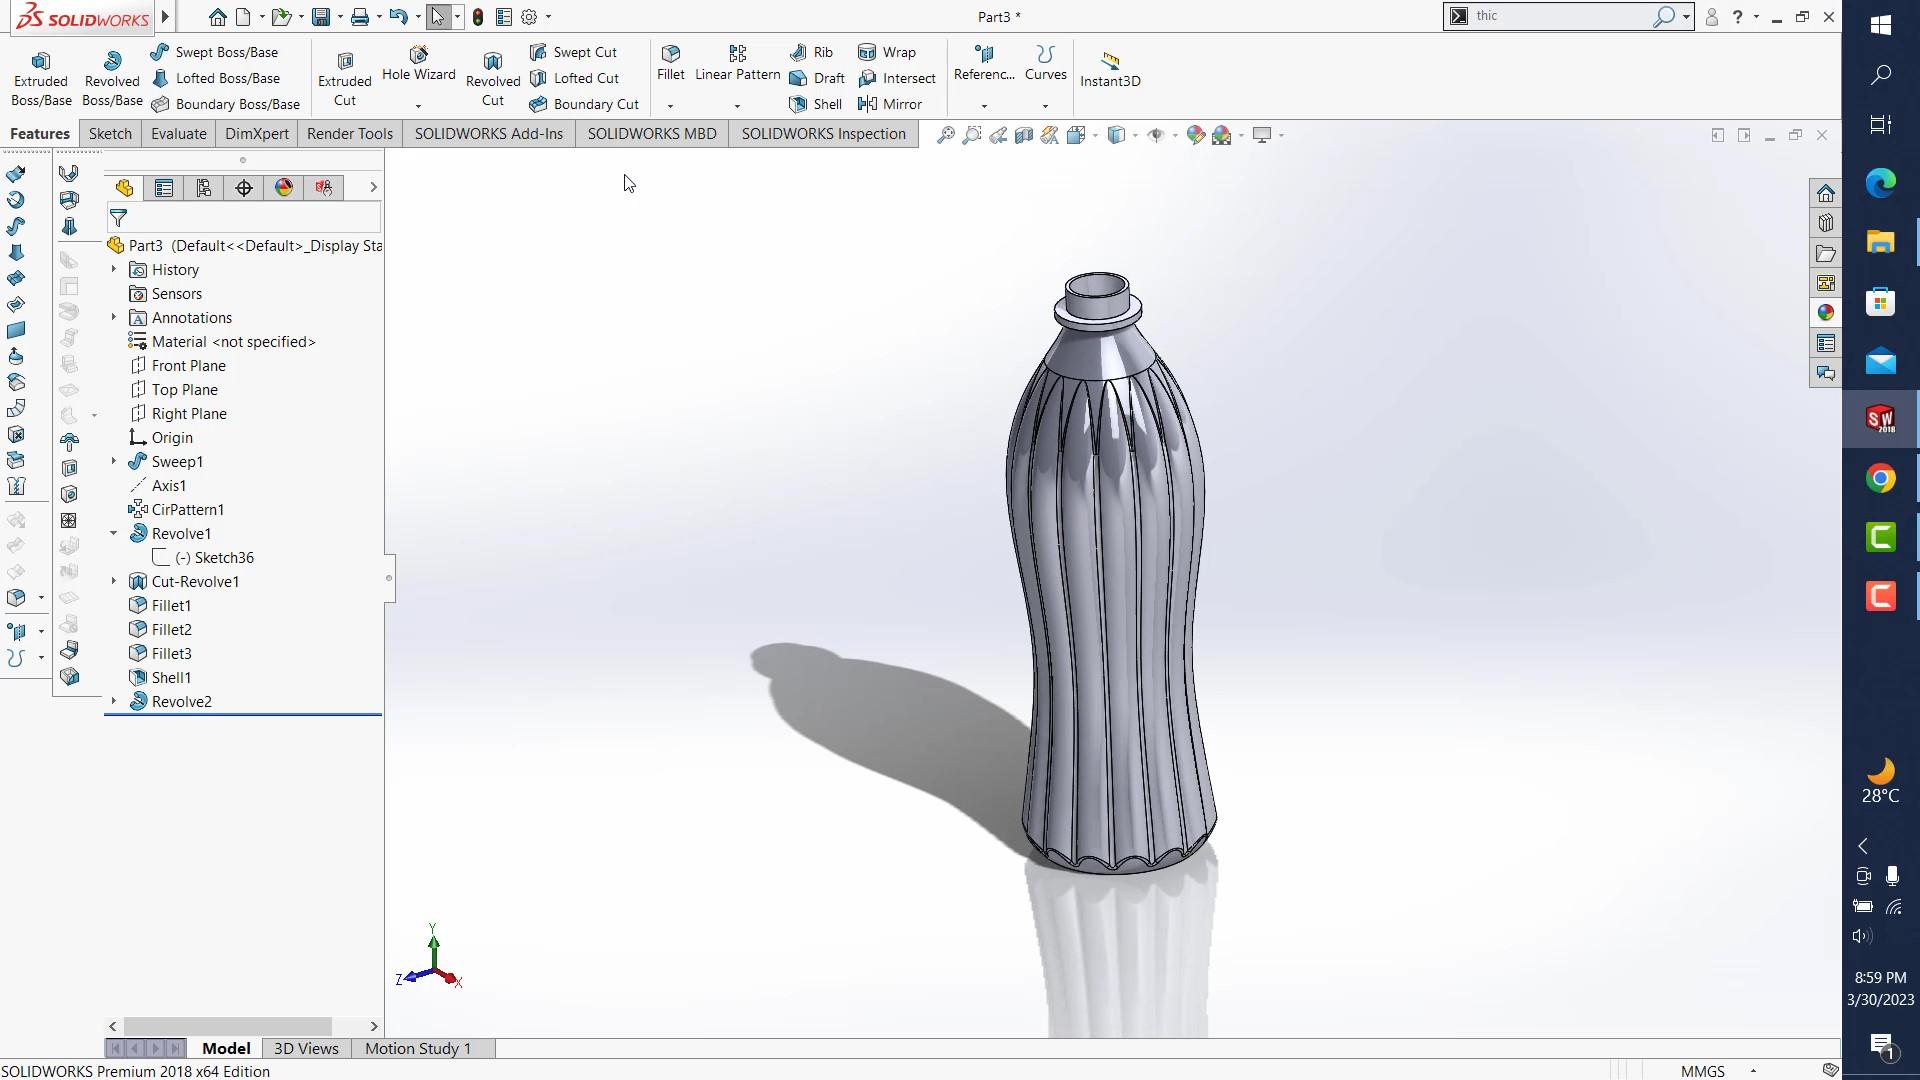Toggle Instant3D on or off
Screen dimensions: 1920x1080
(1110, 68)
